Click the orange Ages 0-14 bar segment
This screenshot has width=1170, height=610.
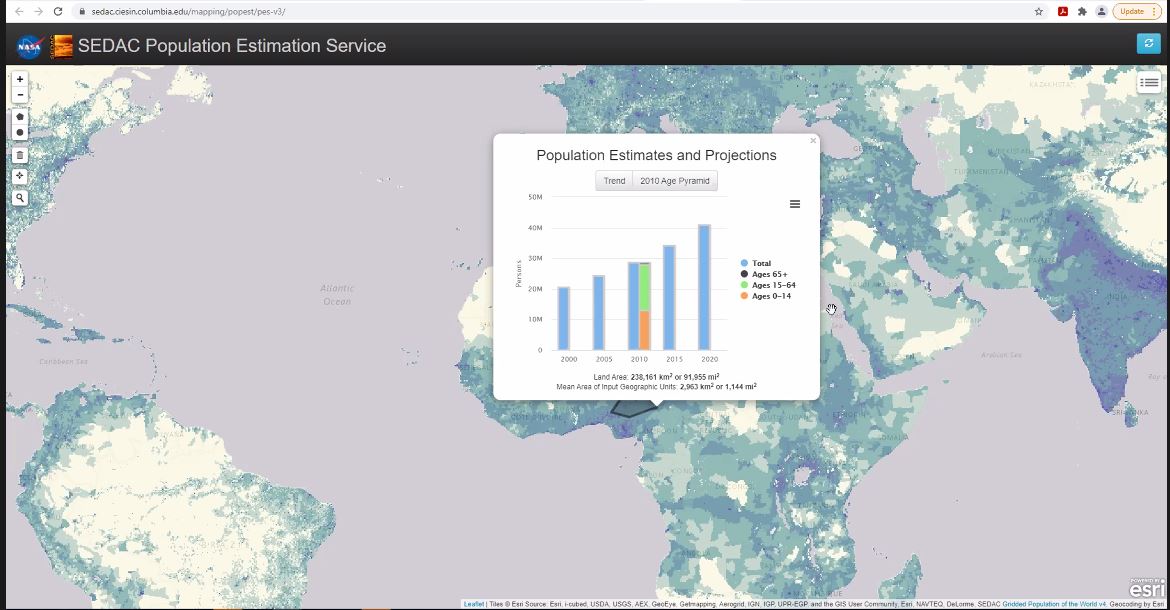point(645,331)
